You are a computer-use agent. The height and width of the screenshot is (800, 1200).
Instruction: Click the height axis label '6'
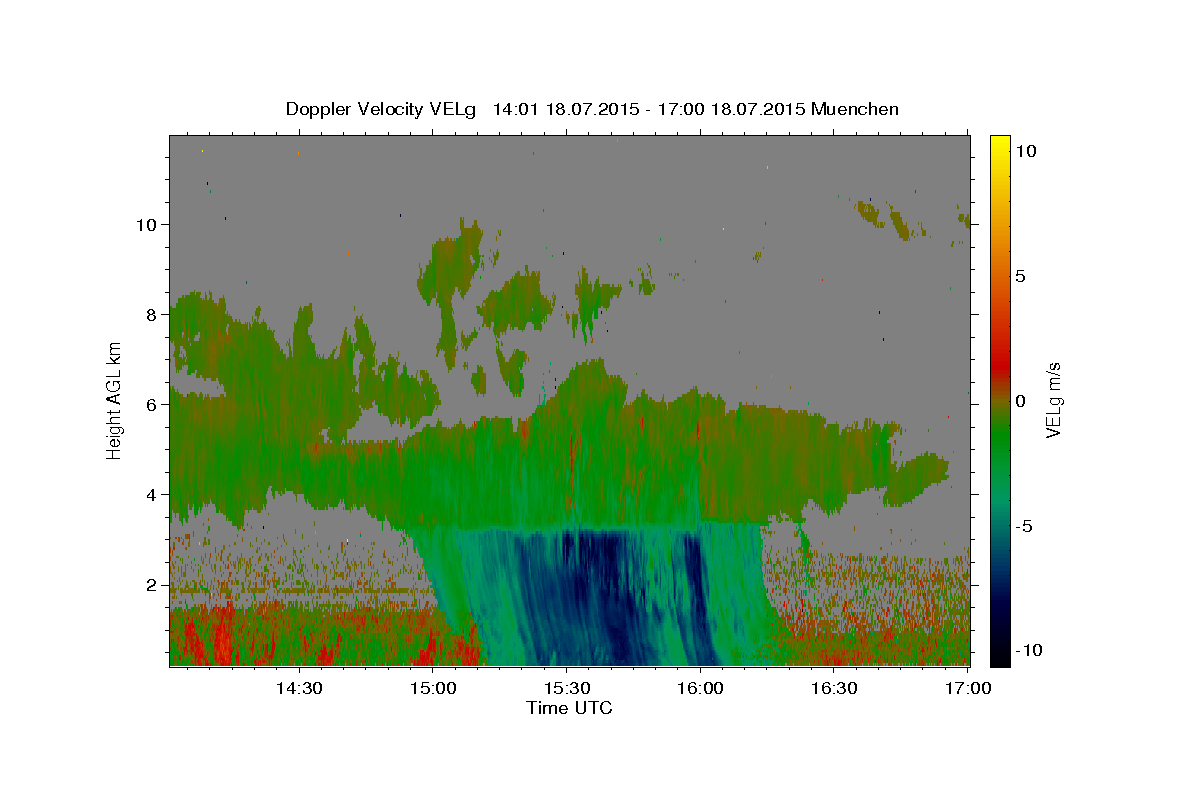pos(152,404)
